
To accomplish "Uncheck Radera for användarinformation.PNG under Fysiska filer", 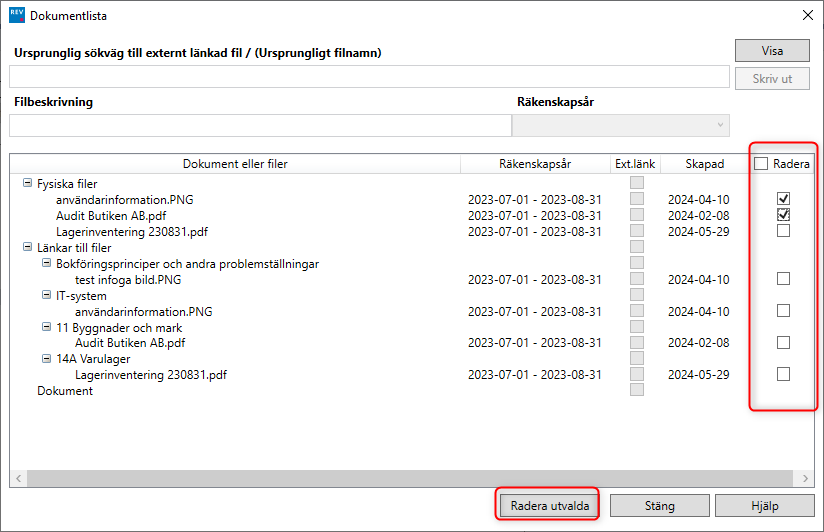I will tap(783, 199).
